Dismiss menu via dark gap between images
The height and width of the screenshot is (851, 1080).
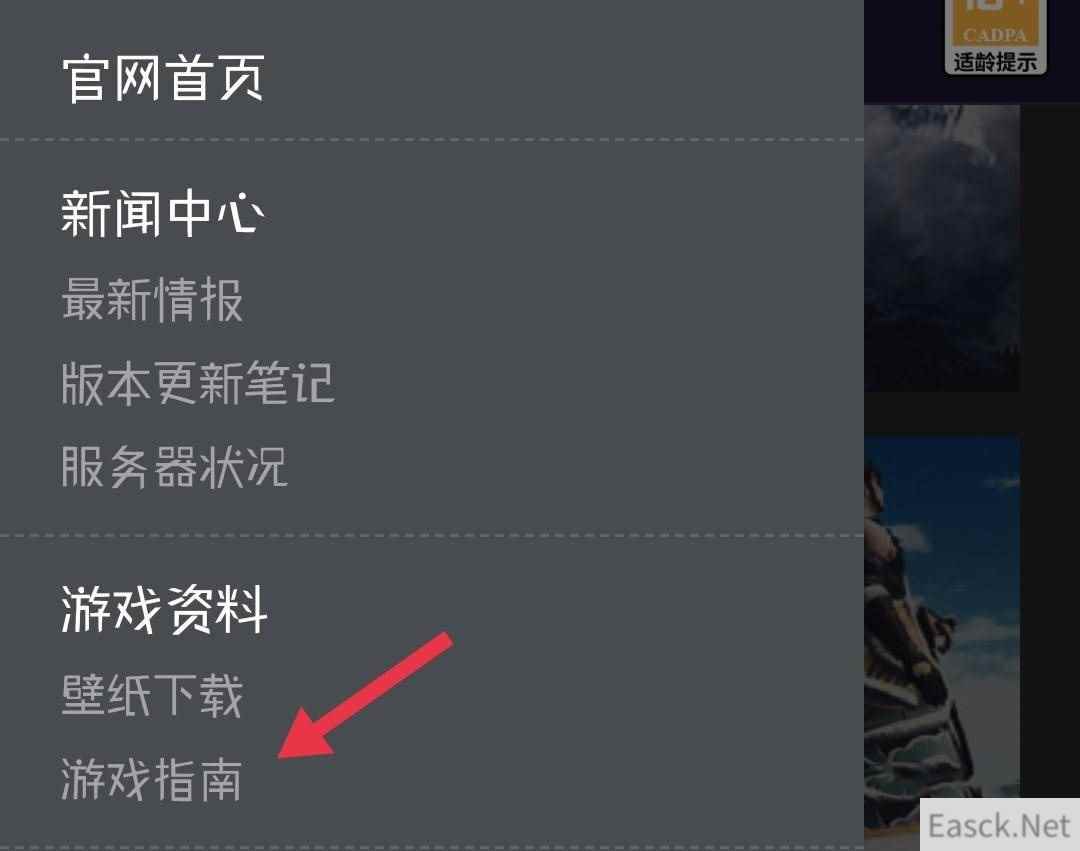(942, 414)
